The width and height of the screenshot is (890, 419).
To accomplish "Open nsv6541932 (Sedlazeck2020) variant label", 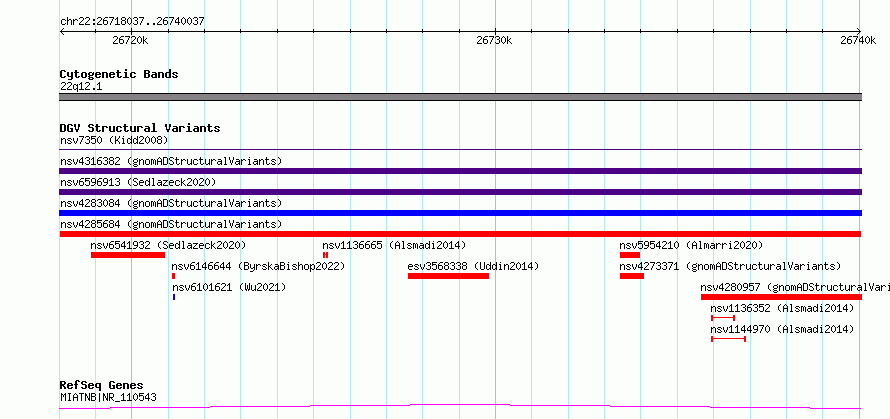I will pyautogui.click(x=168, y=245).
